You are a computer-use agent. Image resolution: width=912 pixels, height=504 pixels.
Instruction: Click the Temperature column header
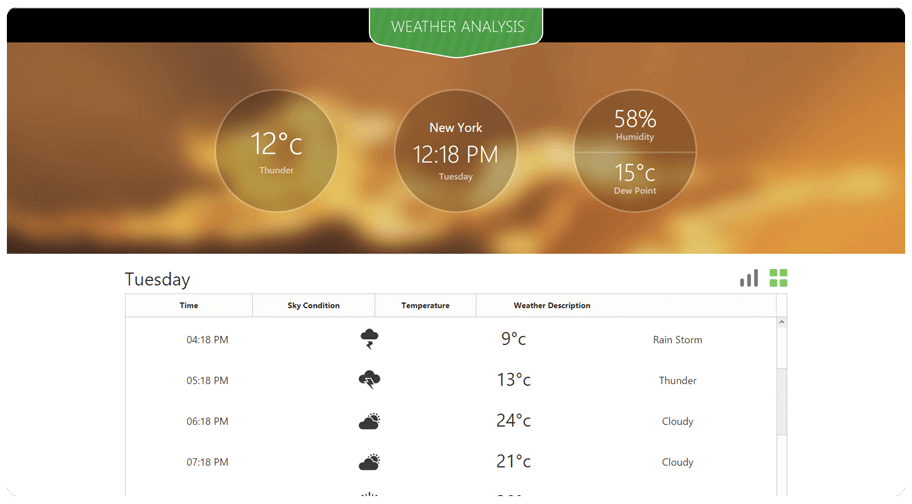click(425, 305)
